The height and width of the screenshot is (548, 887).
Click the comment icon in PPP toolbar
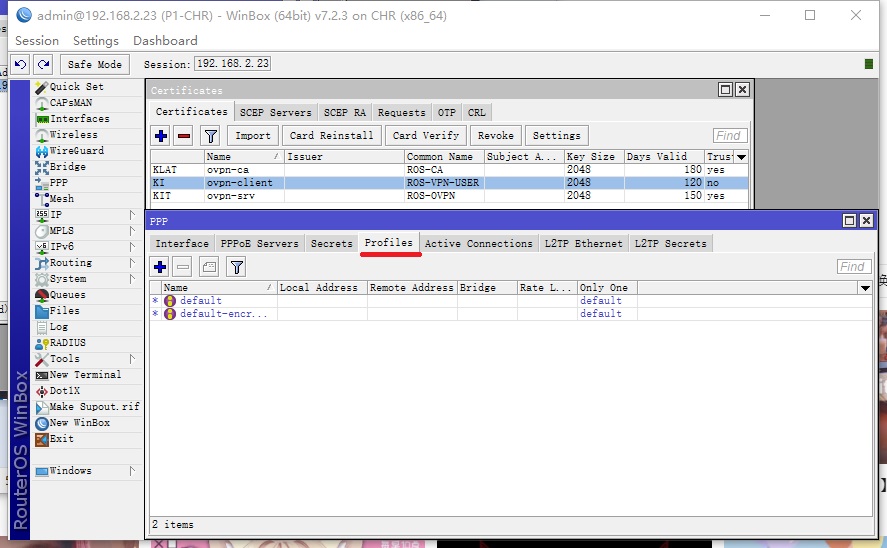tap(209, 266)
